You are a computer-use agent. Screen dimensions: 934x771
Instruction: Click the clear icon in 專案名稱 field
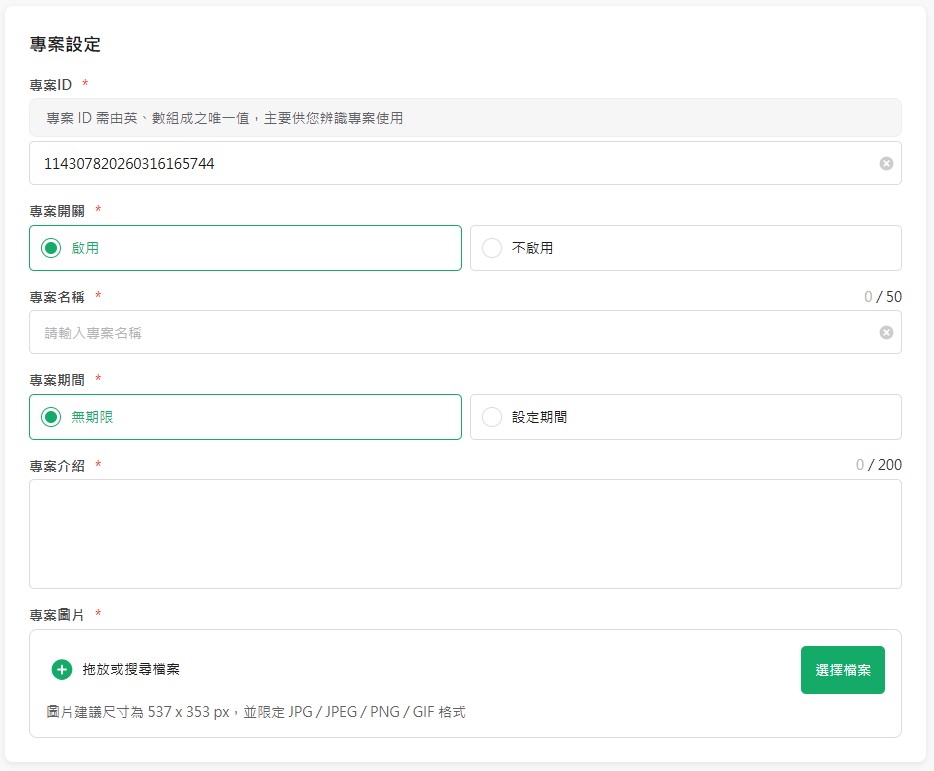coord(886,332)
